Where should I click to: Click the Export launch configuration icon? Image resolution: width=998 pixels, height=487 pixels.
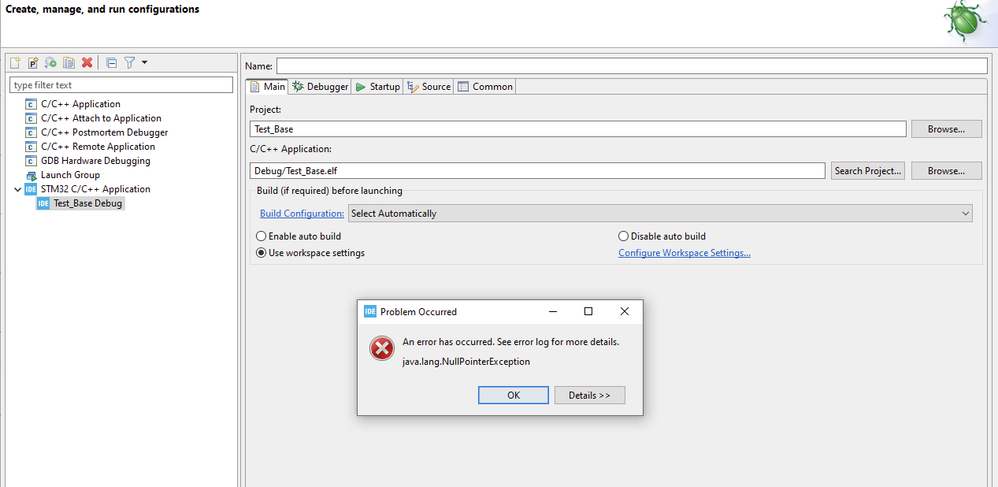coord(51,63)
